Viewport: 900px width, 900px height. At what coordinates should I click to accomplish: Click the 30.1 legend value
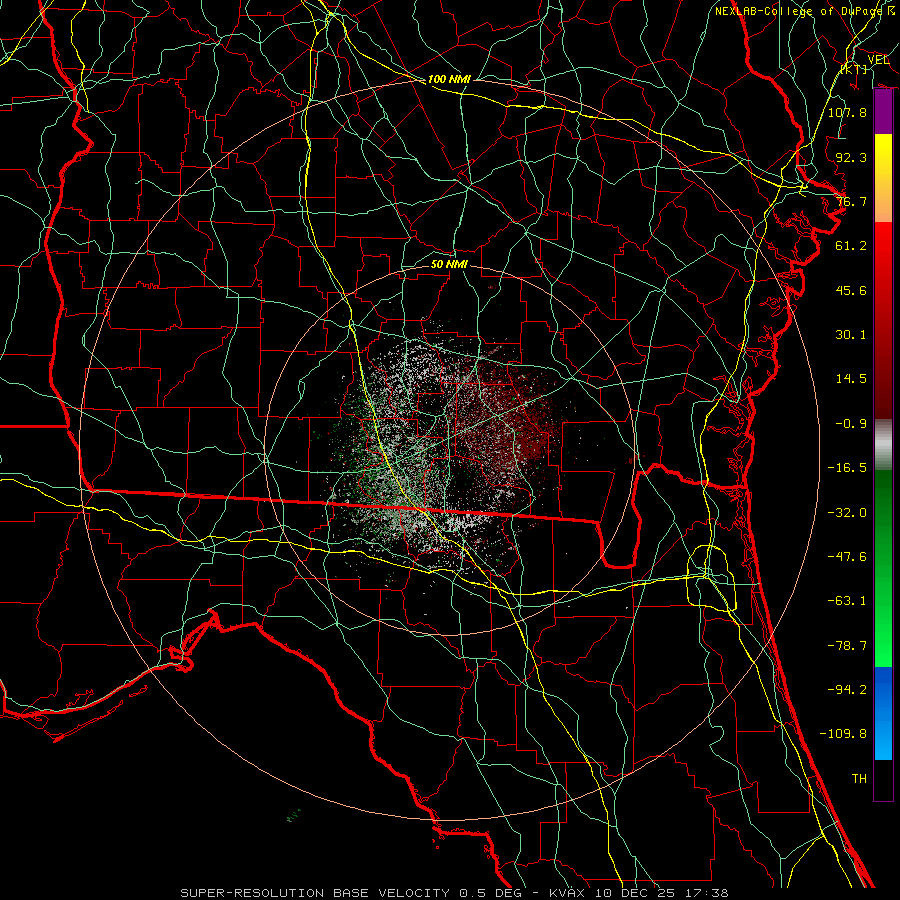[x=851, y=335]
